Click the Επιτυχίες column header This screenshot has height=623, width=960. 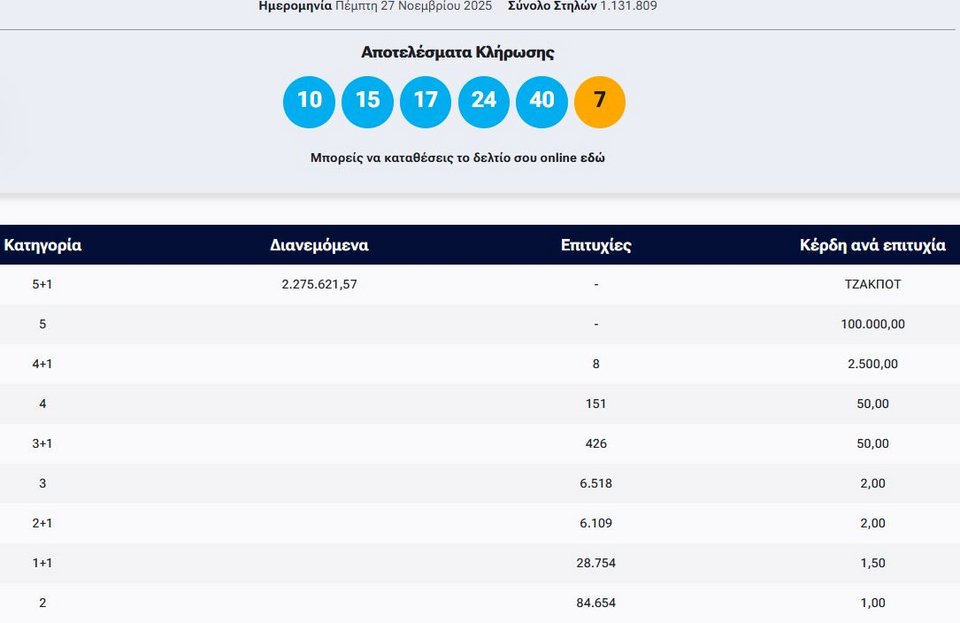point(596,245)
